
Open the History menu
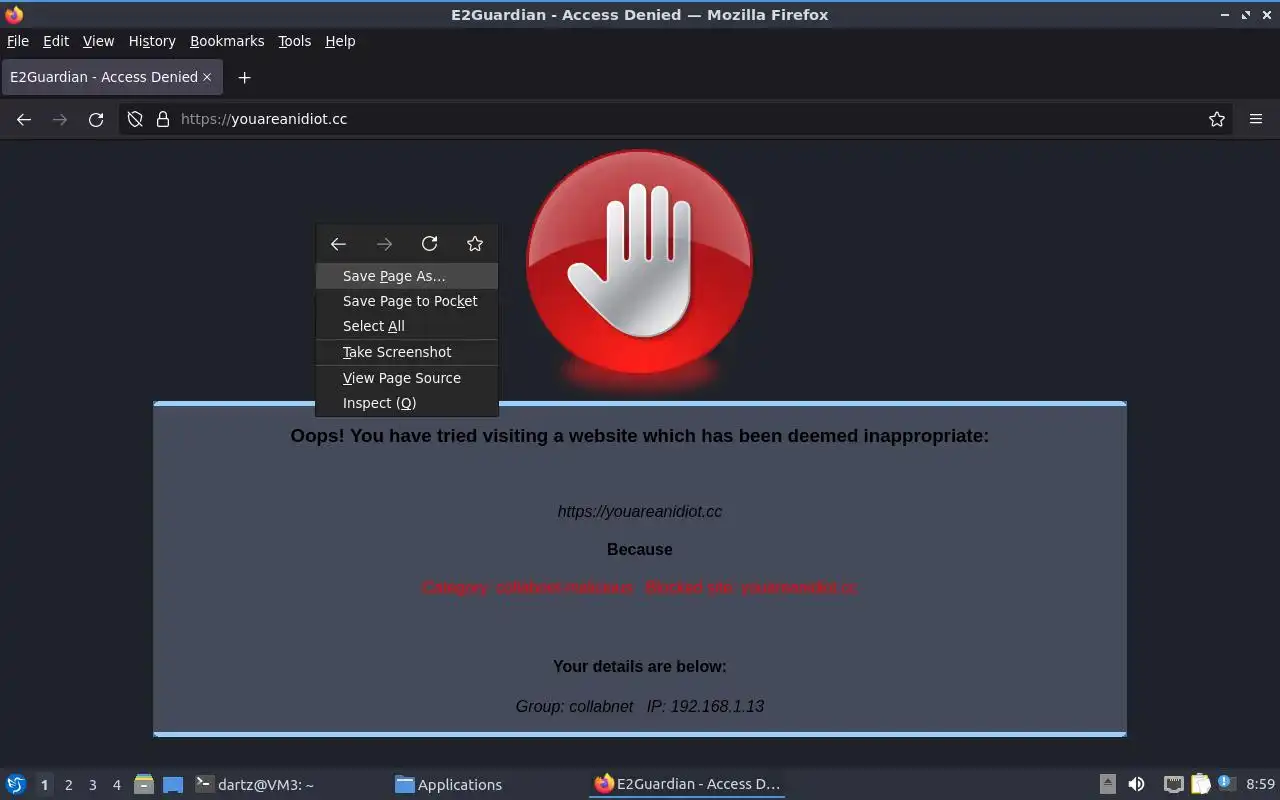[152, 41]
